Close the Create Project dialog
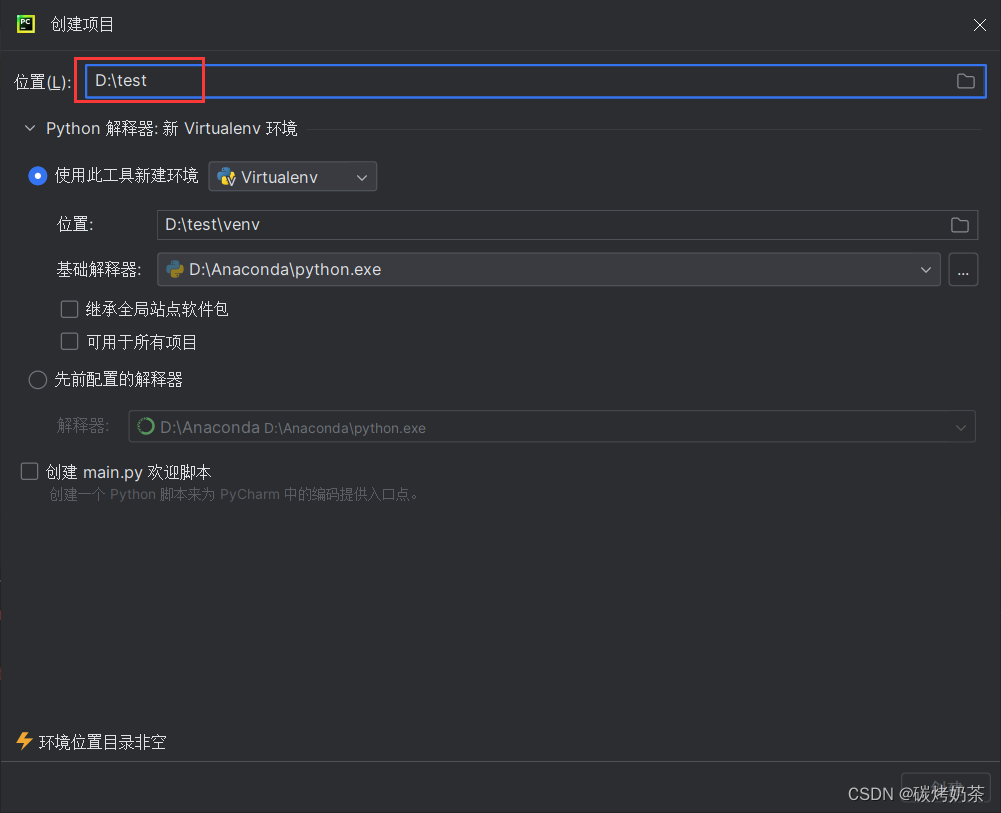The image size is (1001, 813). pos(979,25)
